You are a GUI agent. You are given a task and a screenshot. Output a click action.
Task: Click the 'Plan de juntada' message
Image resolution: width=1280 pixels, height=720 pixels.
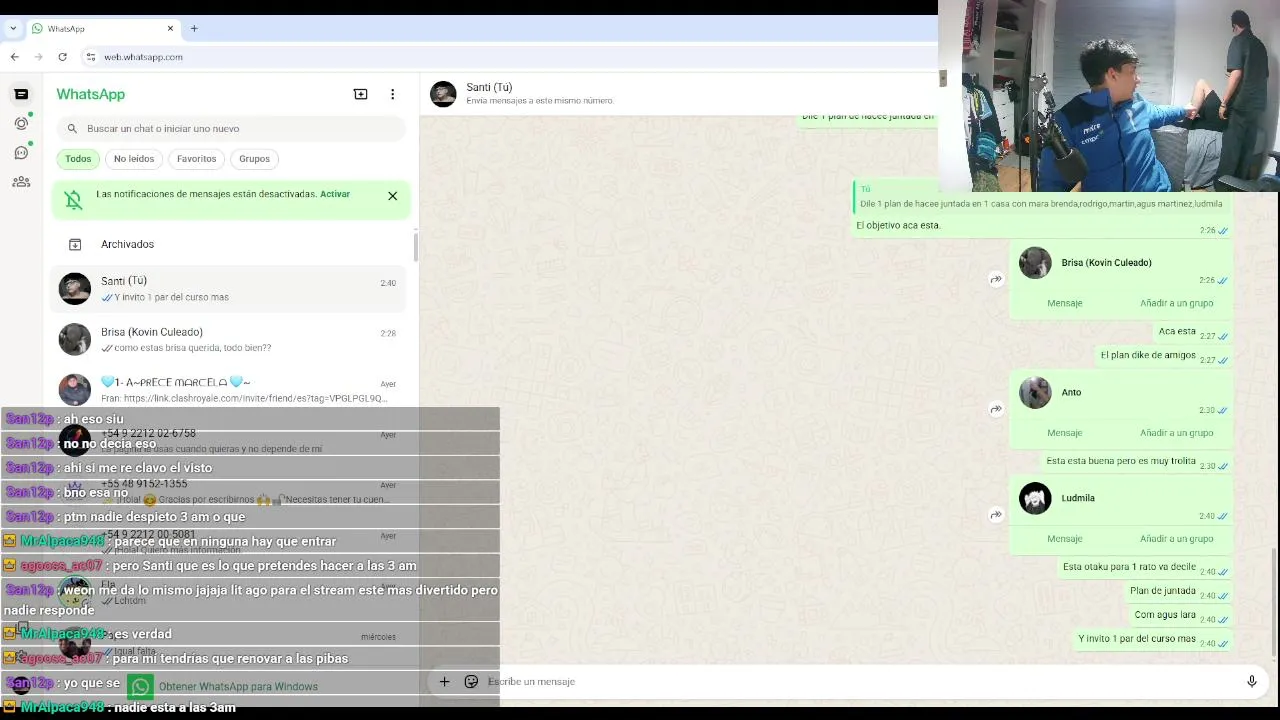[1163, 591]
